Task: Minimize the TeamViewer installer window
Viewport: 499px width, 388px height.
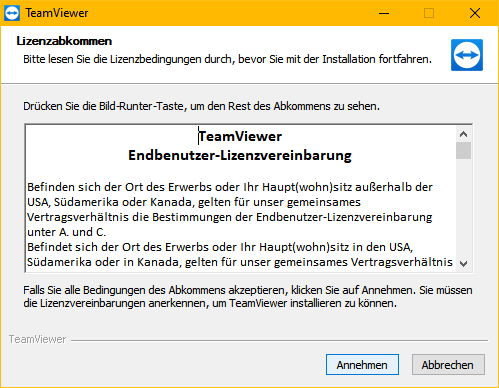Action: 384,13
